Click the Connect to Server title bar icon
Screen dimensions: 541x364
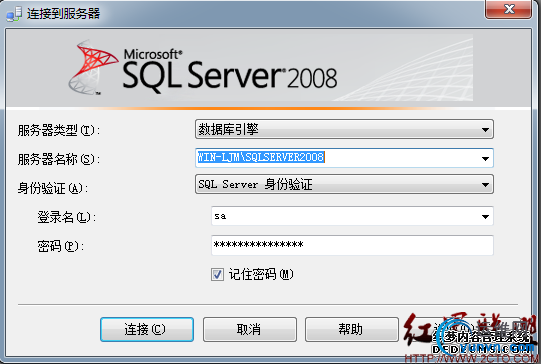14,14
